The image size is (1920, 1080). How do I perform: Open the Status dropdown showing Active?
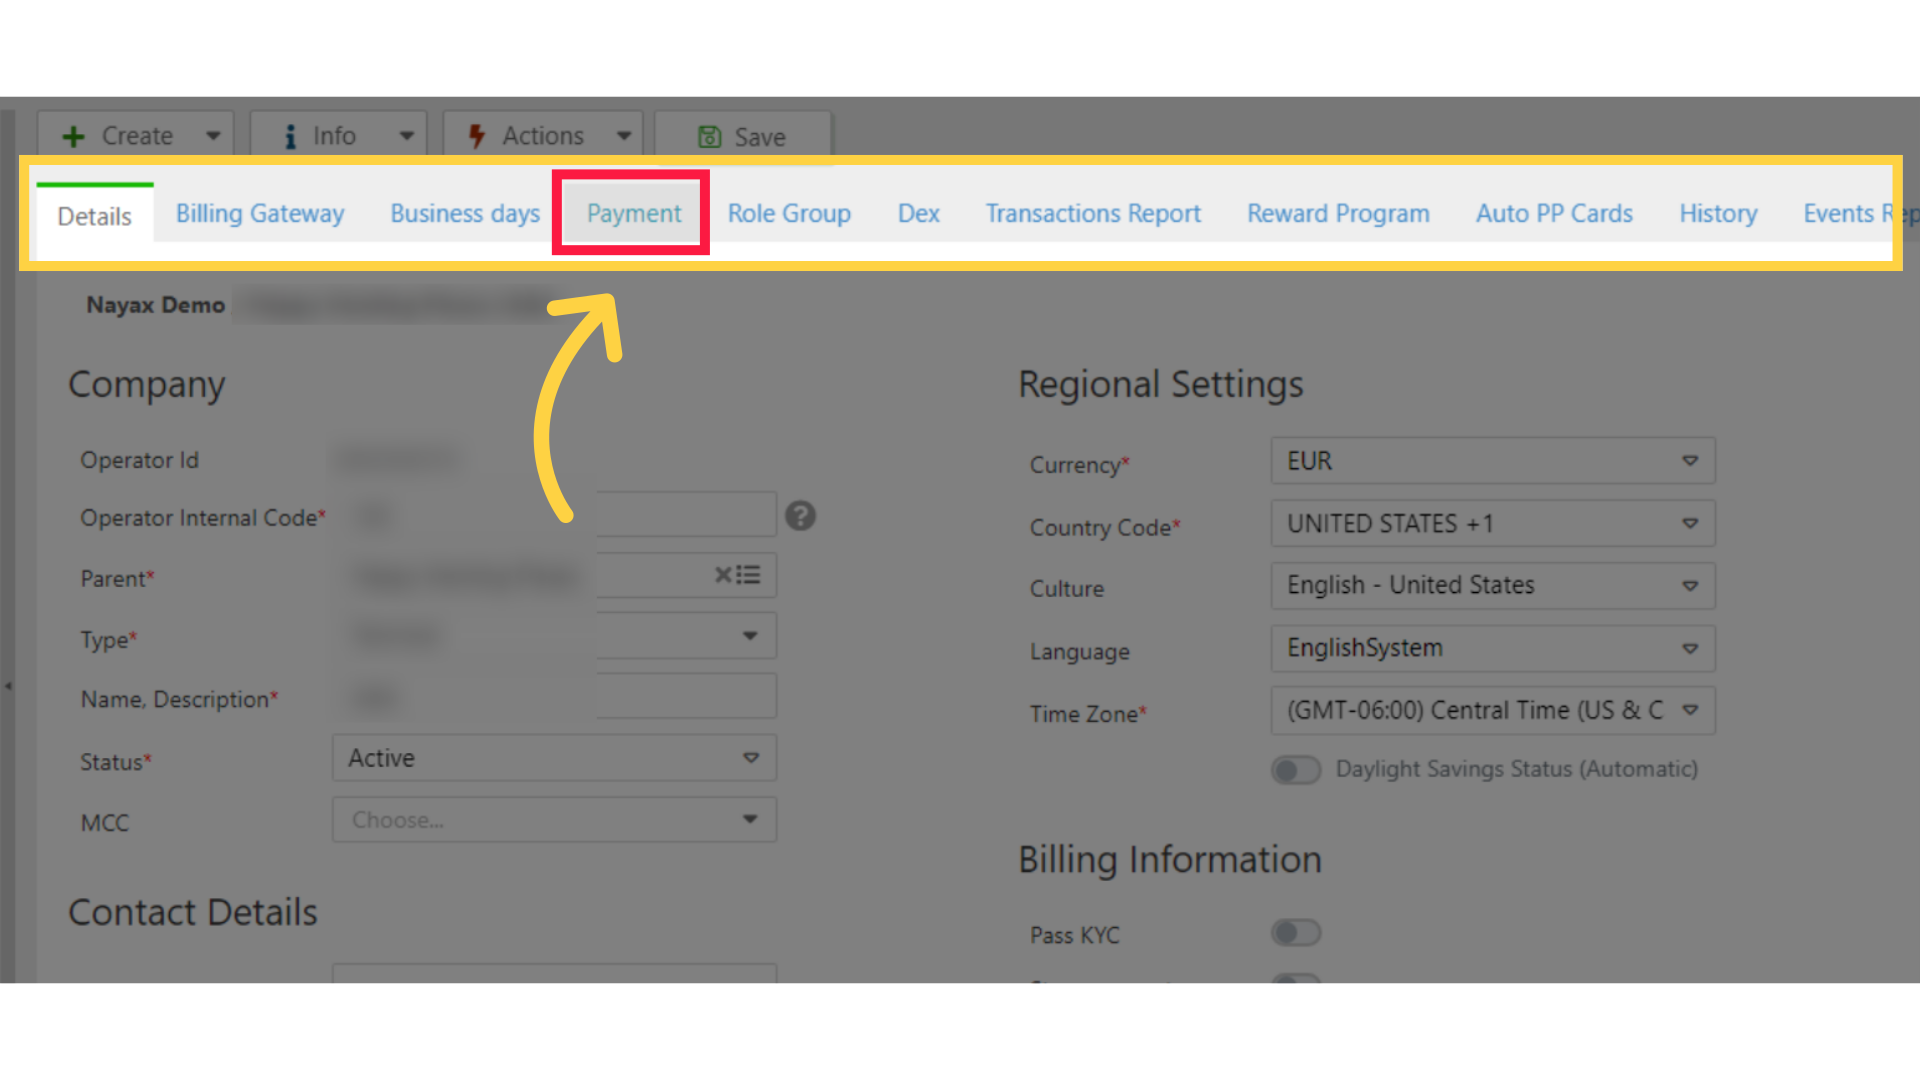click(555, 758)
